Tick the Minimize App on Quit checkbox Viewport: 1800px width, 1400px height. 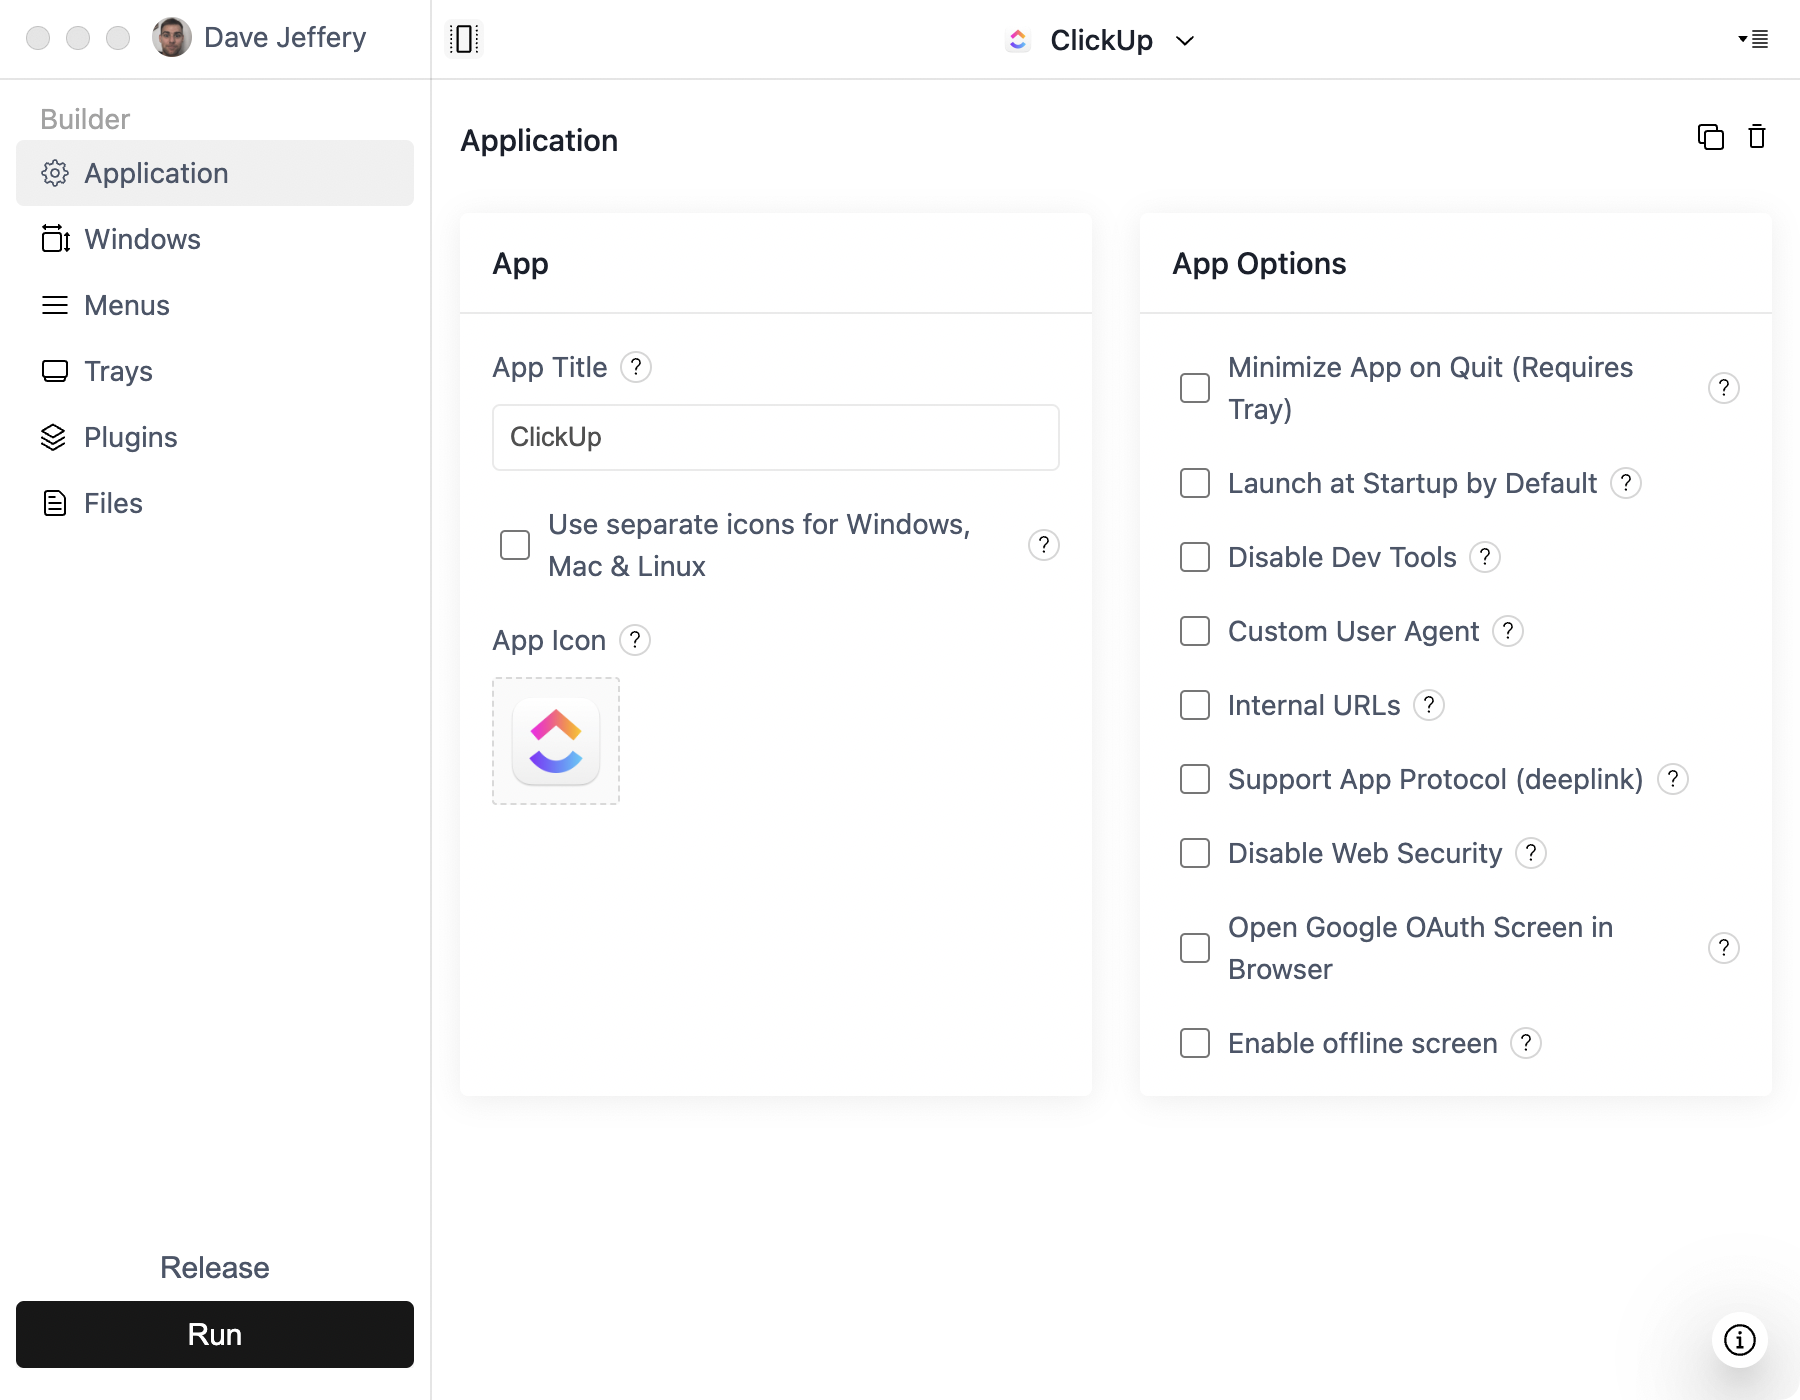(1195, 388)
